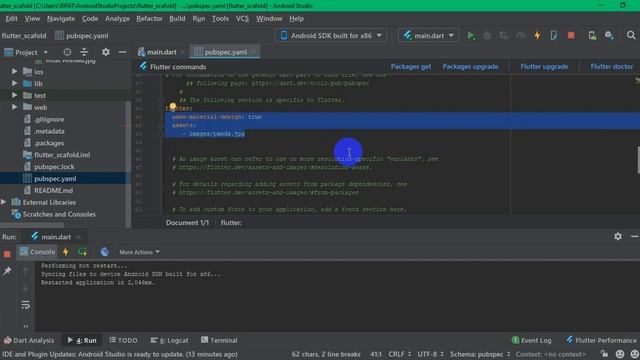
Task: Collapse all in Project panel icon
Action: pos(84,52)
